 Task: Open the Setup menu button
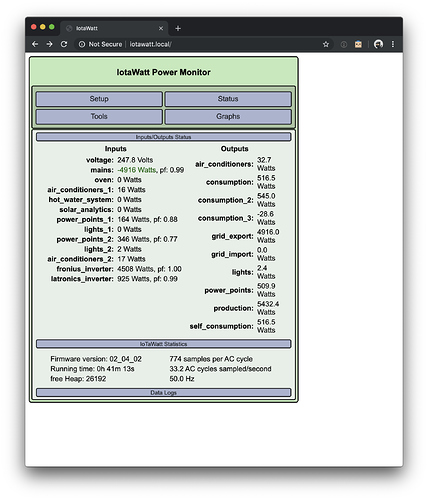tap(99, 99)
